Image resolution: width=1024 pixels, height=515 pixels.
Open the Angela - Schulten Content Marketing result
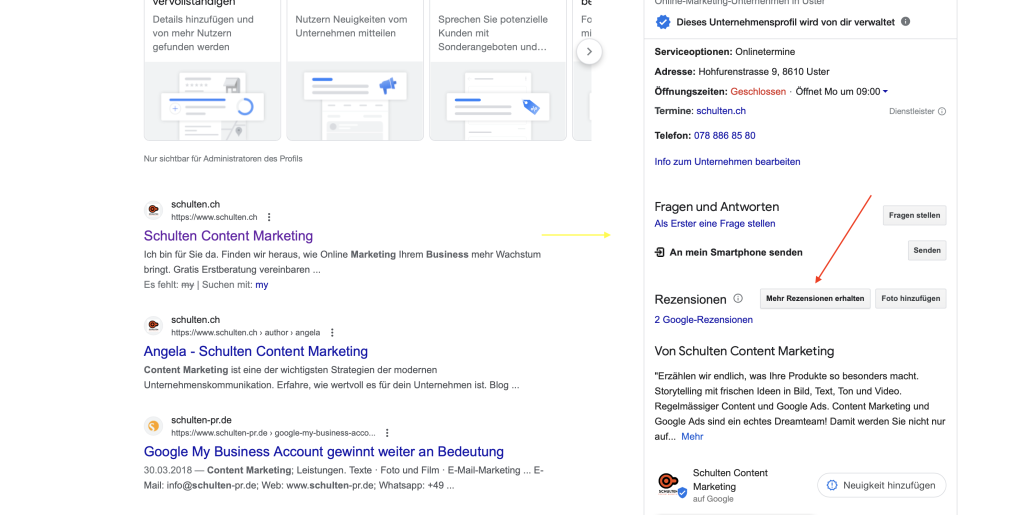tap(256, 351)
